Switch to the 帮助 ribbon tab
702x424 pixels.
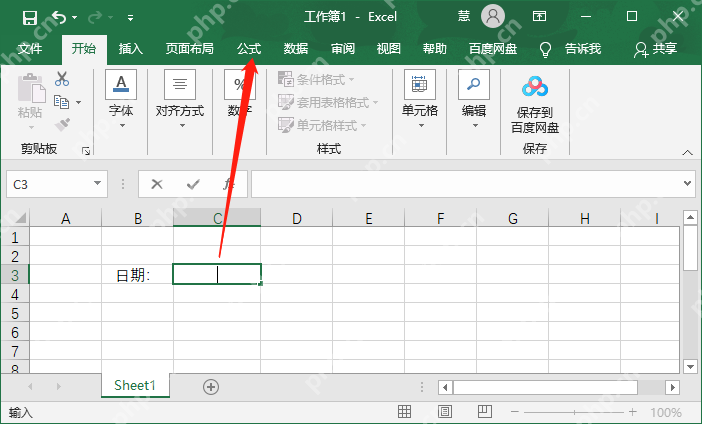435,48
